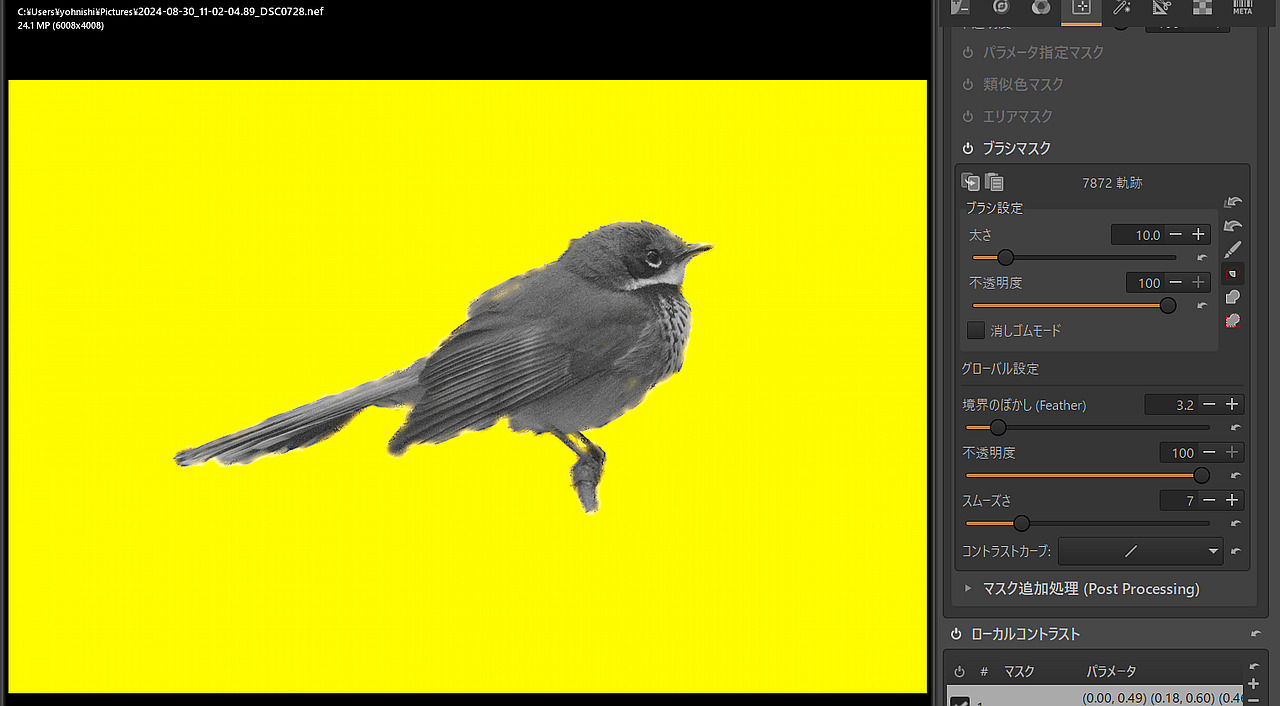Decrease 太さ value with minus button
1280x706 pixels.
[1175, 235]
